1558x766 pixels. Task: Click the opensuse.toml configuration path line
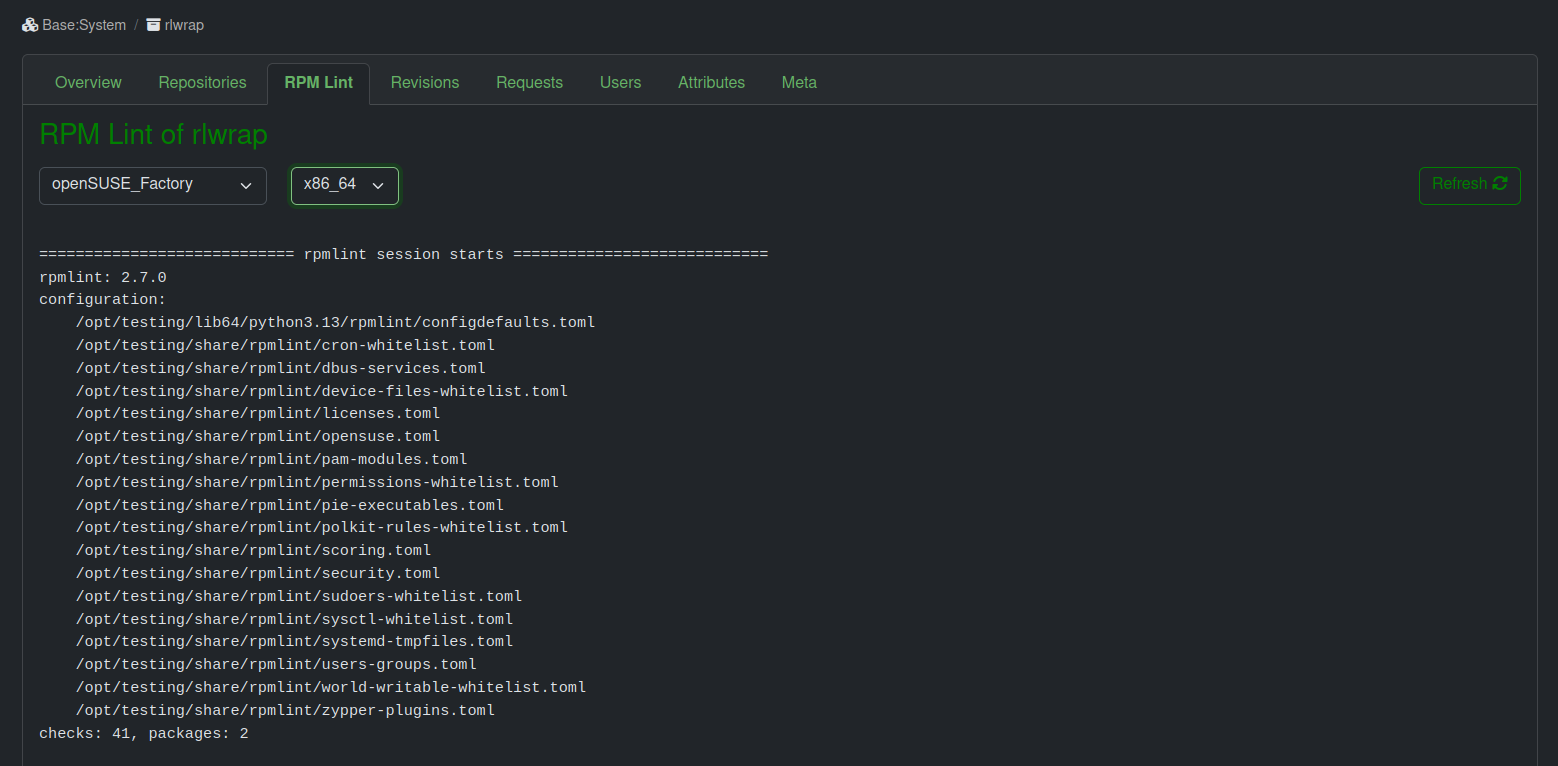pos(258,437)
